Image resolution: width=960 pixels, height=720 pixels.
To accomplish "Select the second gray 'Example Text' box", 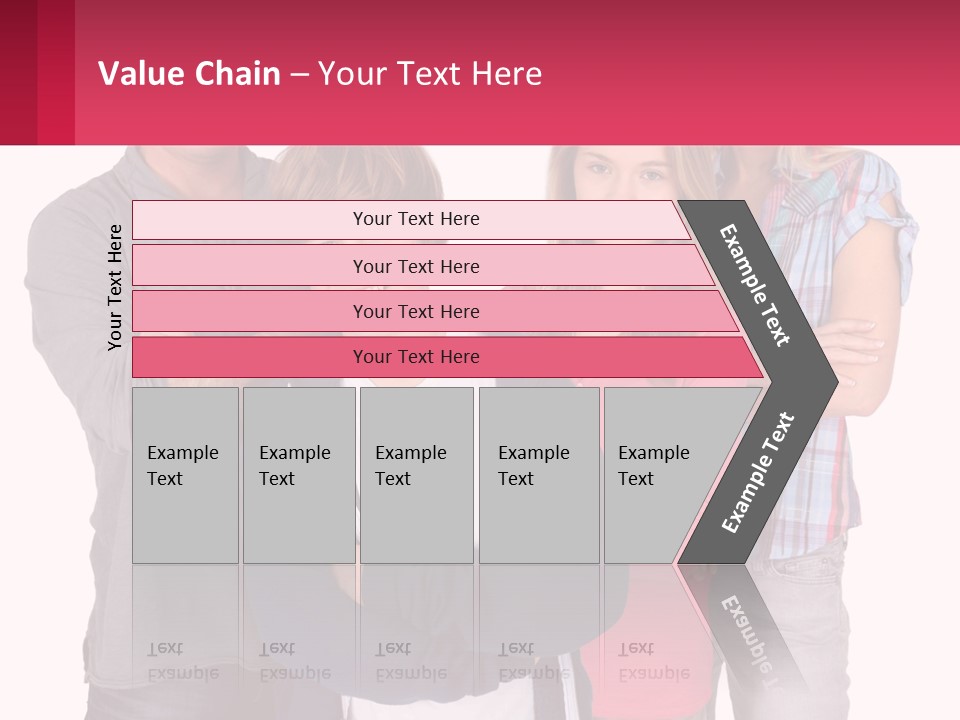I will pyautogui.click(x=298, y=475).
